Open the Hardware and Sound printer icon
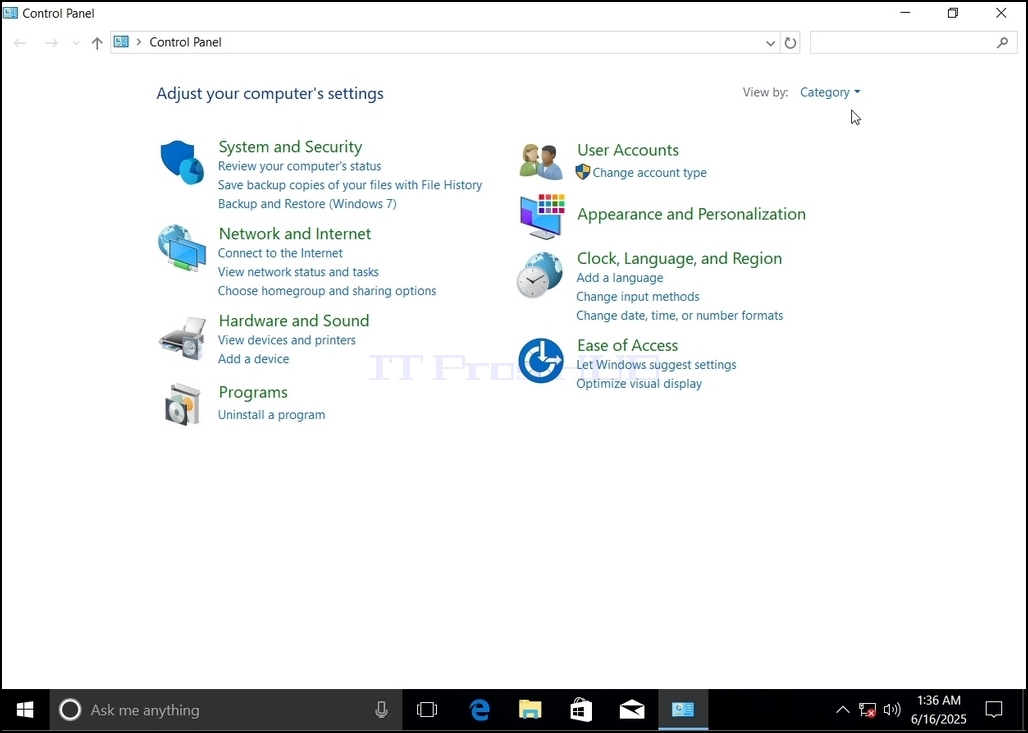The image size is (1028, 733). [182, 338]
